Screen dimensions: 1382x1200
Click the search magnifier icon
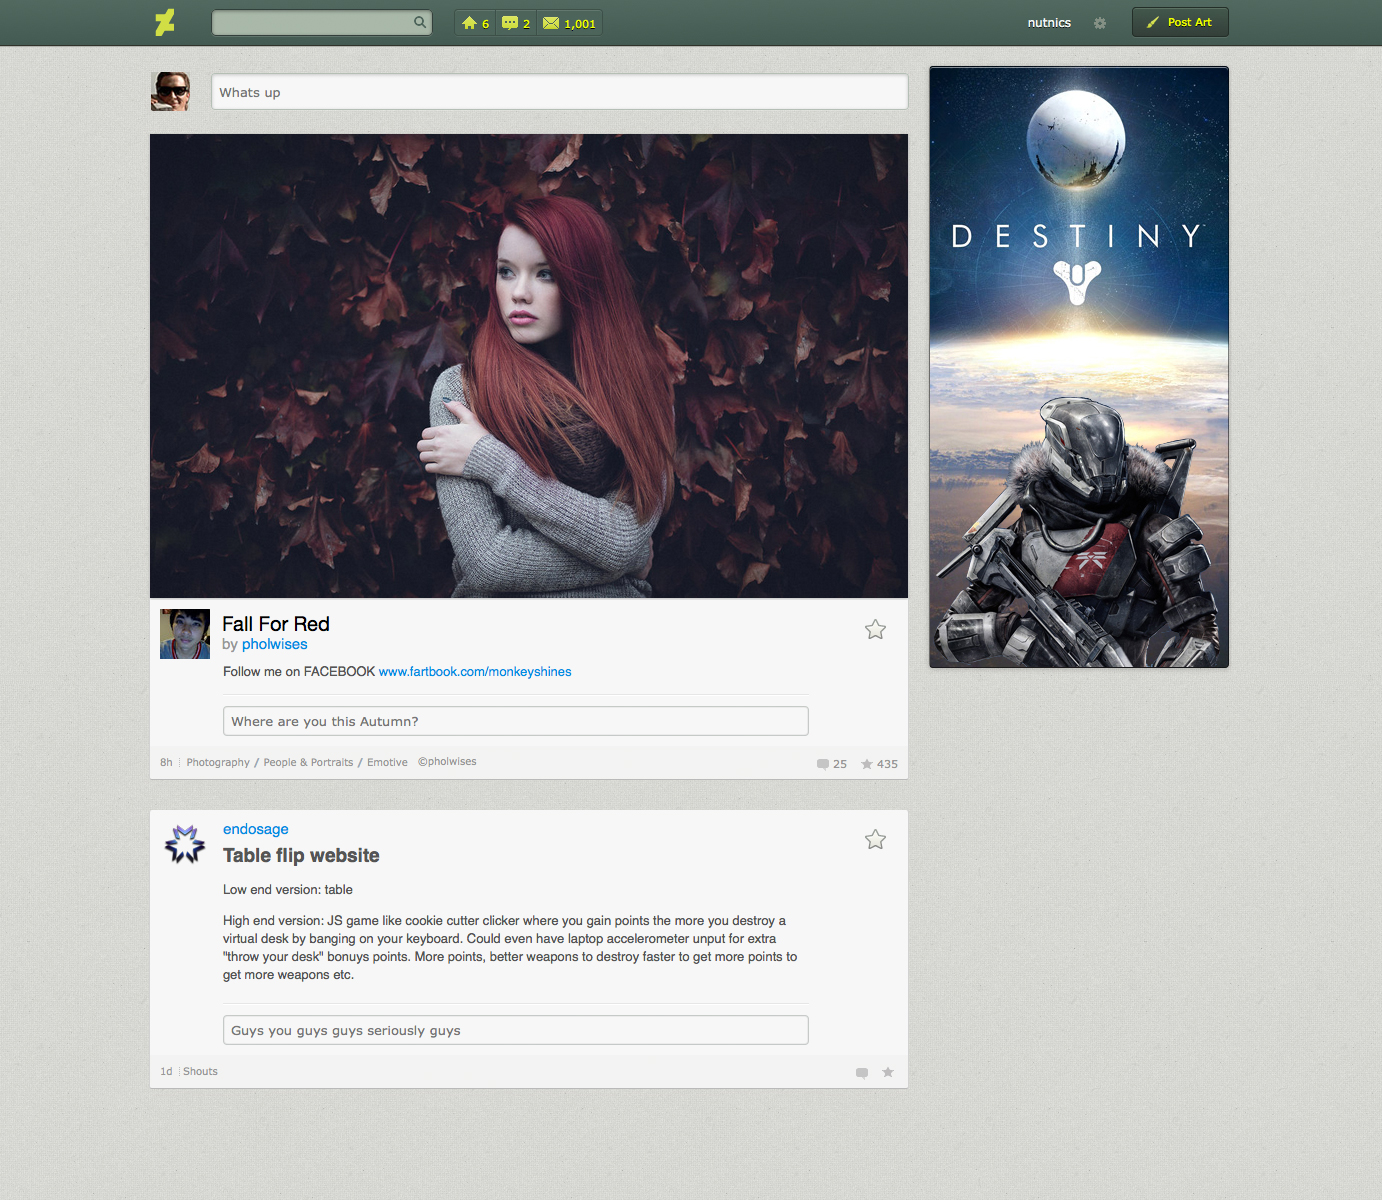420,22
